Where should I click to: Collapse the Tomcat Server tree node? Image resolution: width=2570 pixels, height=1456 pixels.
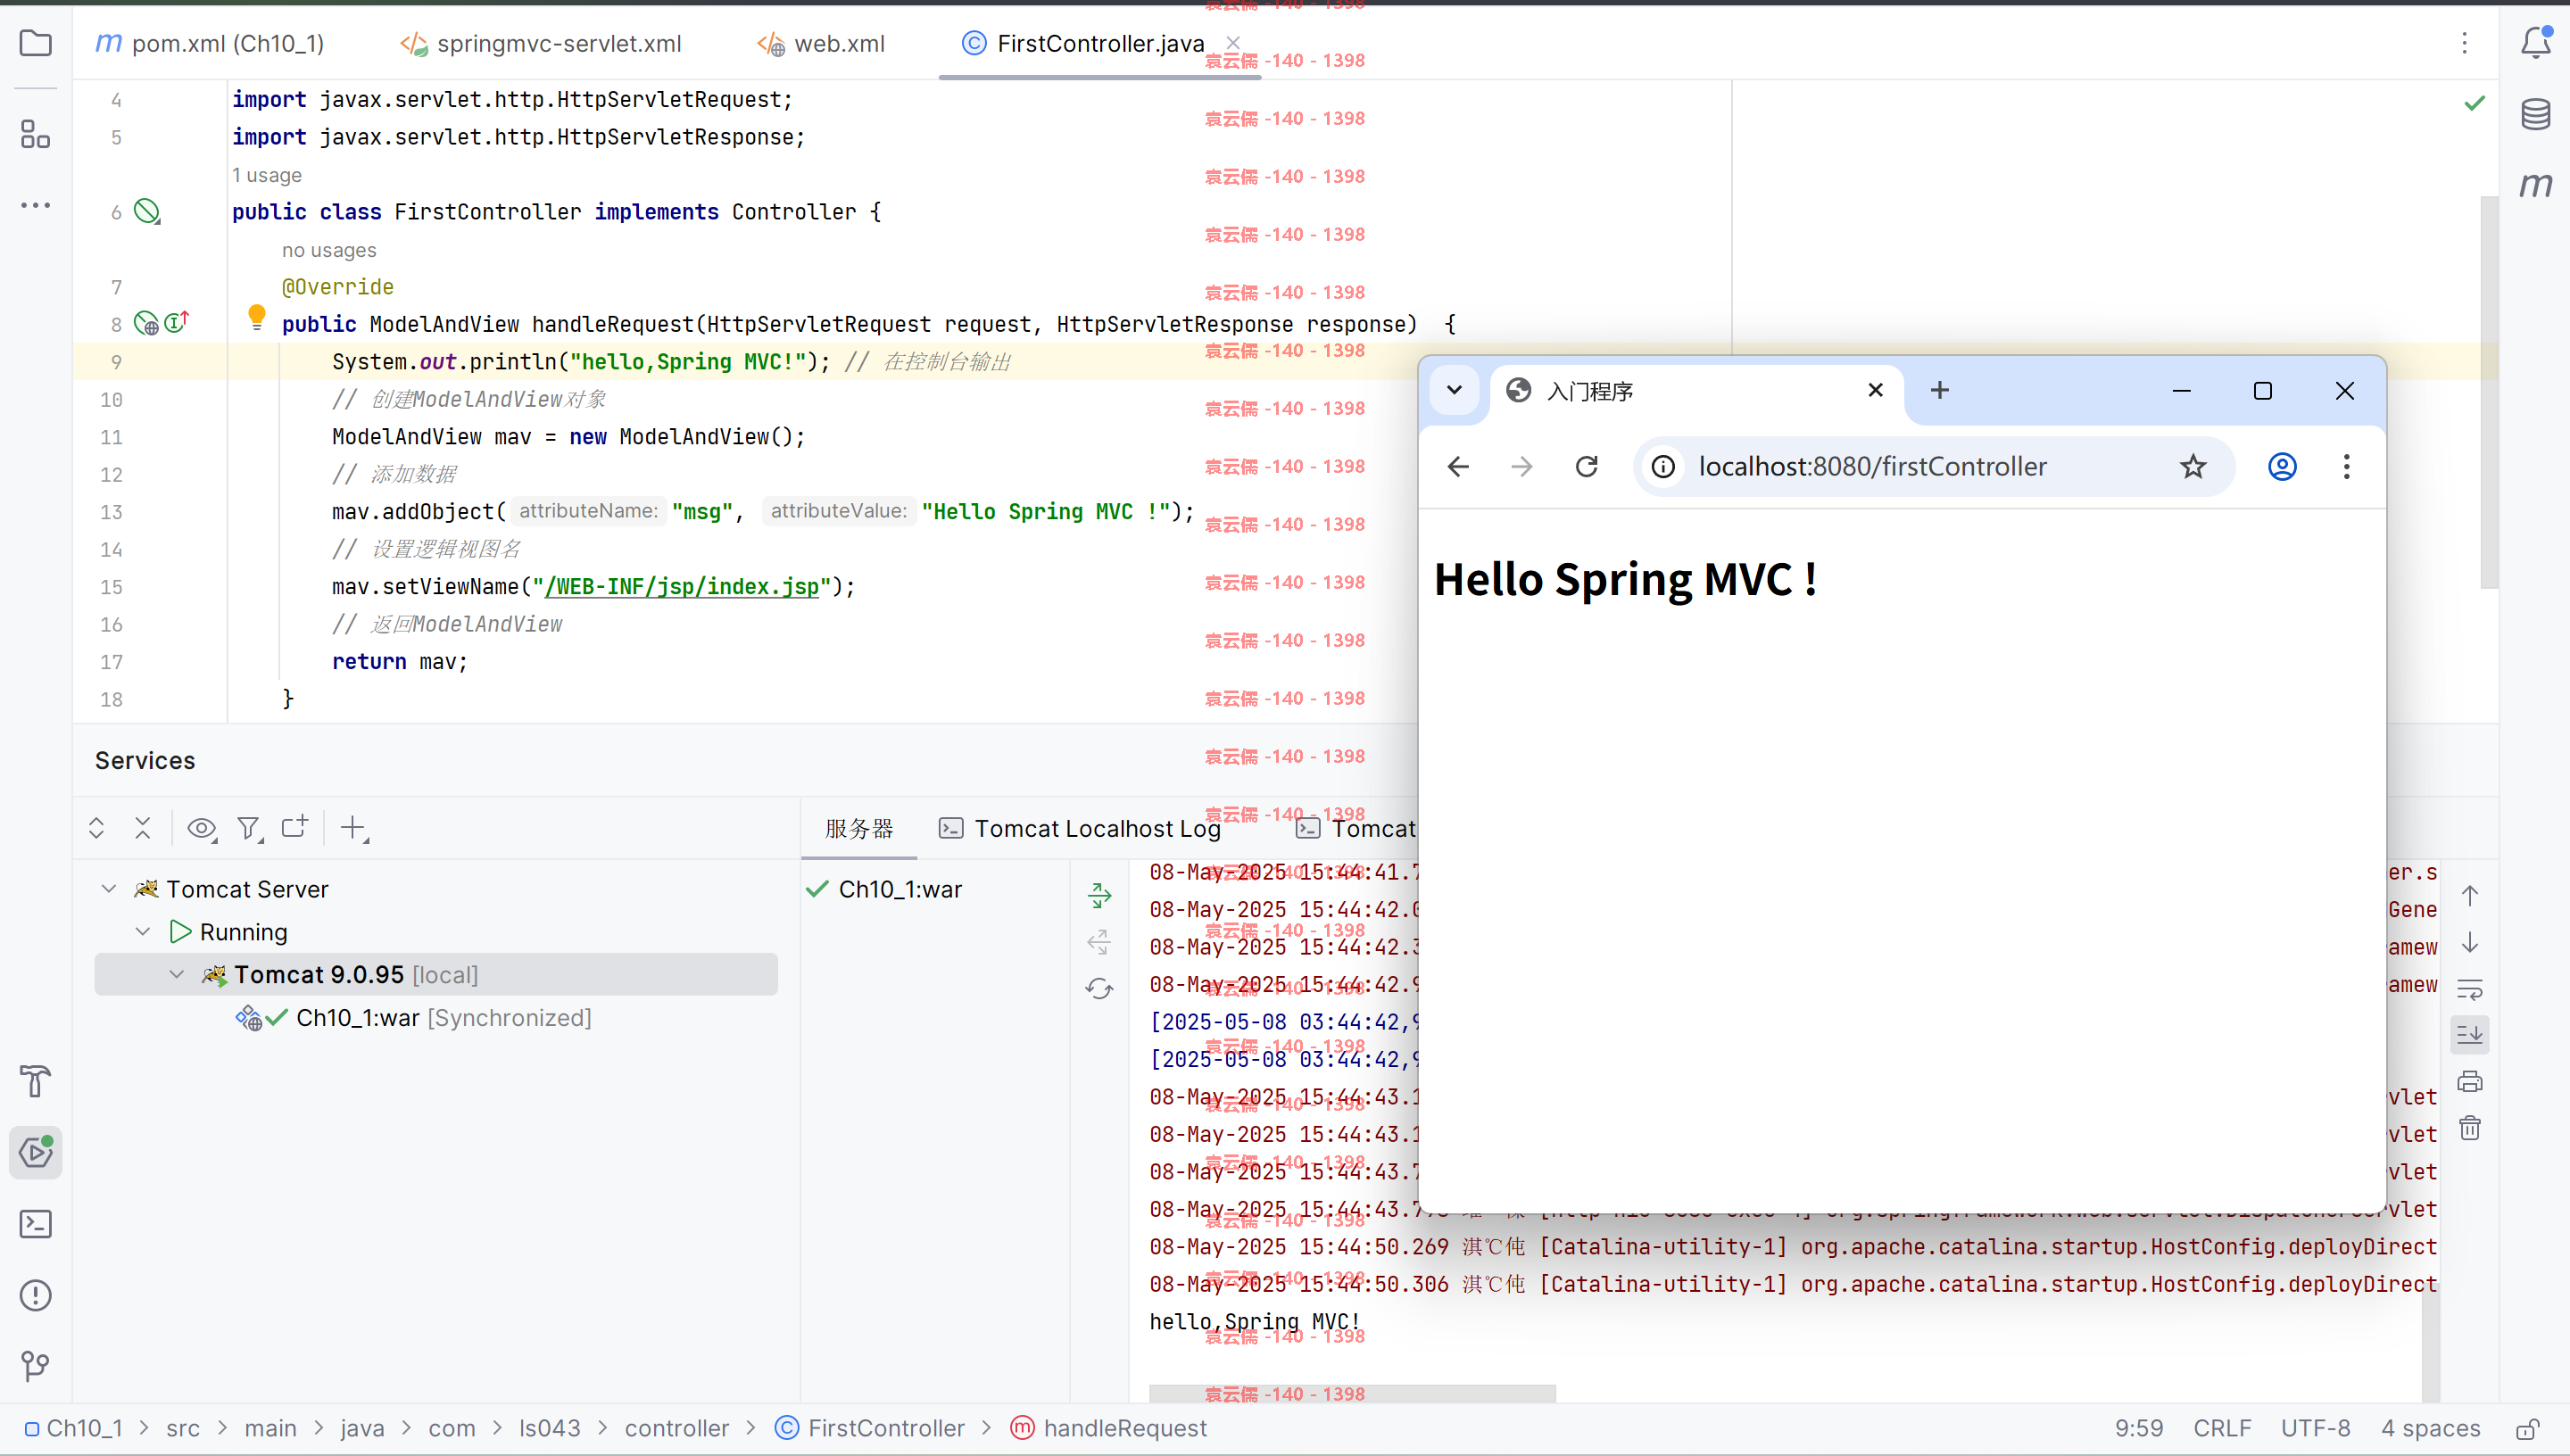[109, 889]
